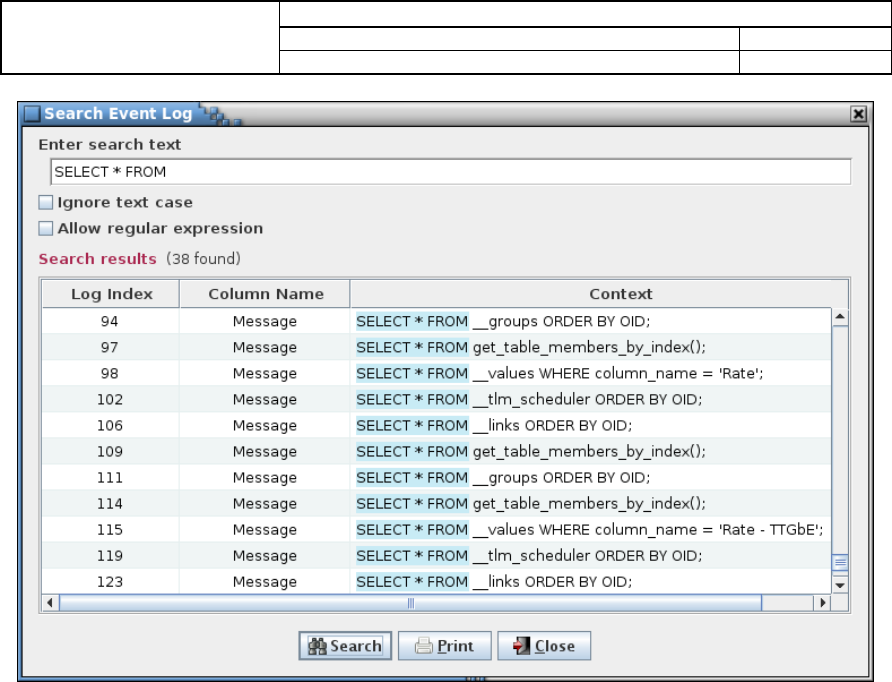
Task: Click the horizontal scrollbar thumb
Action: pos(410,603)
